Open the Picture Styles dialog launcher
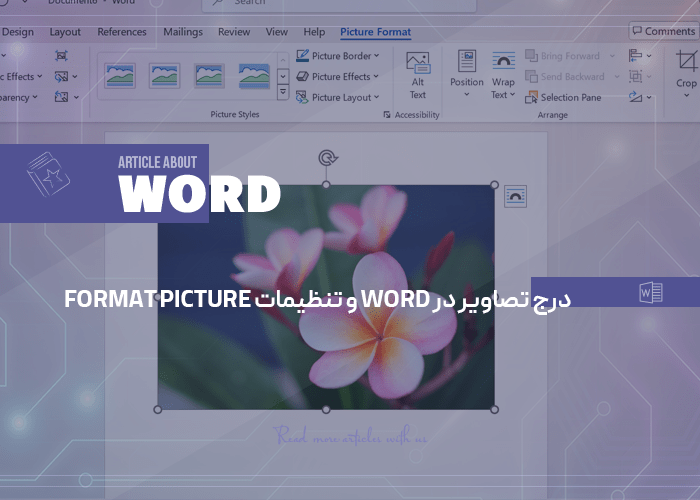 click(387, 115)
